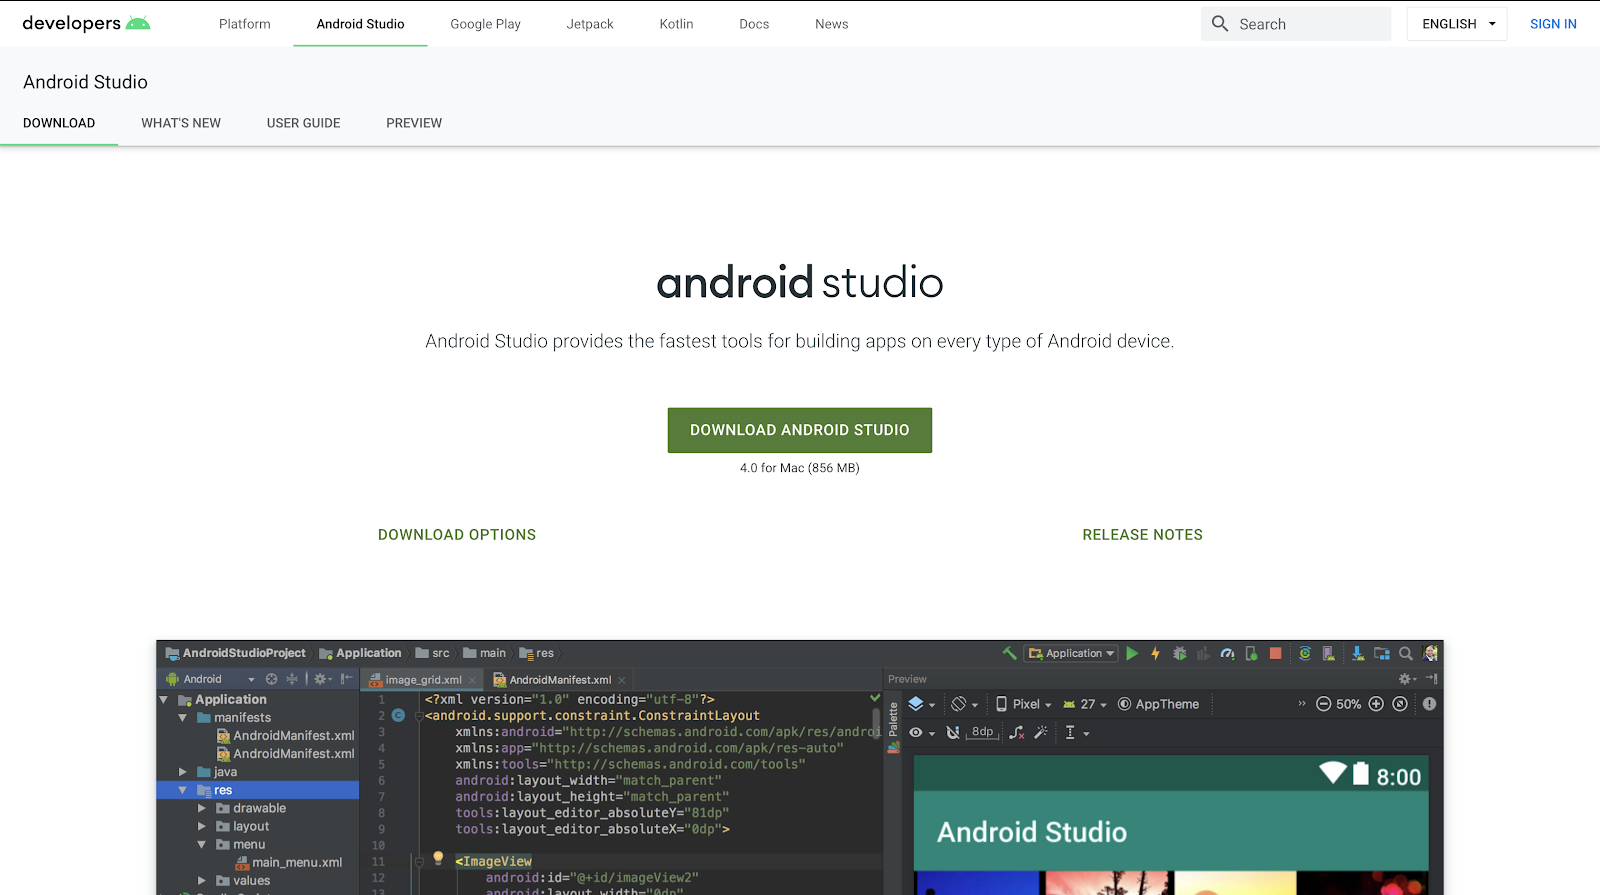
Task: Switch to the USER GUIDE tab
Action: click(304, 123)
